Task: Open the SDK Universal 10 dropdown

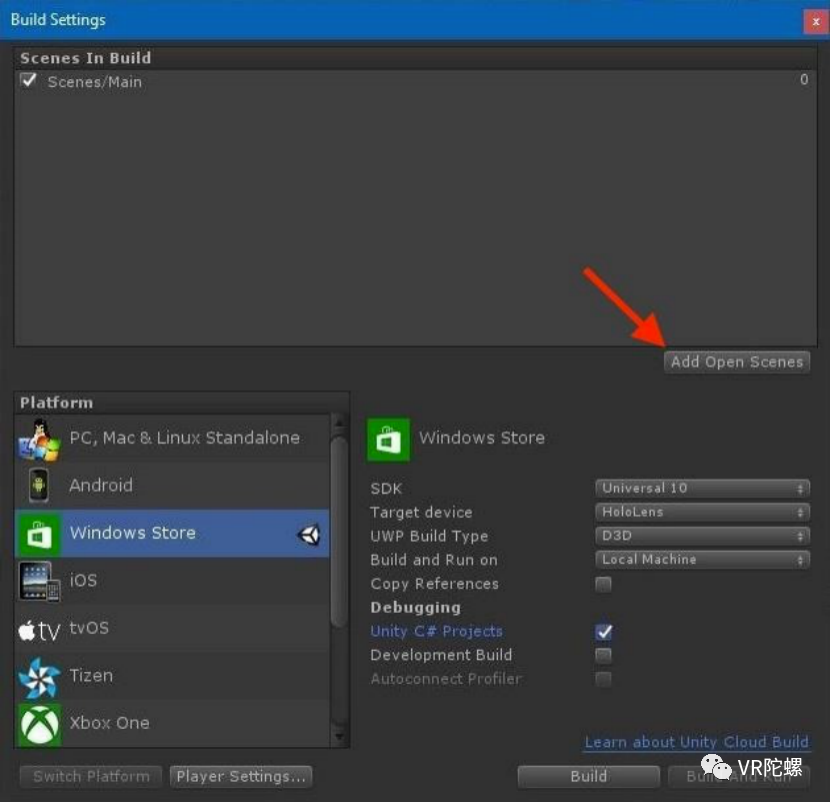Action: pyautogui.click(x=702, y=489)
